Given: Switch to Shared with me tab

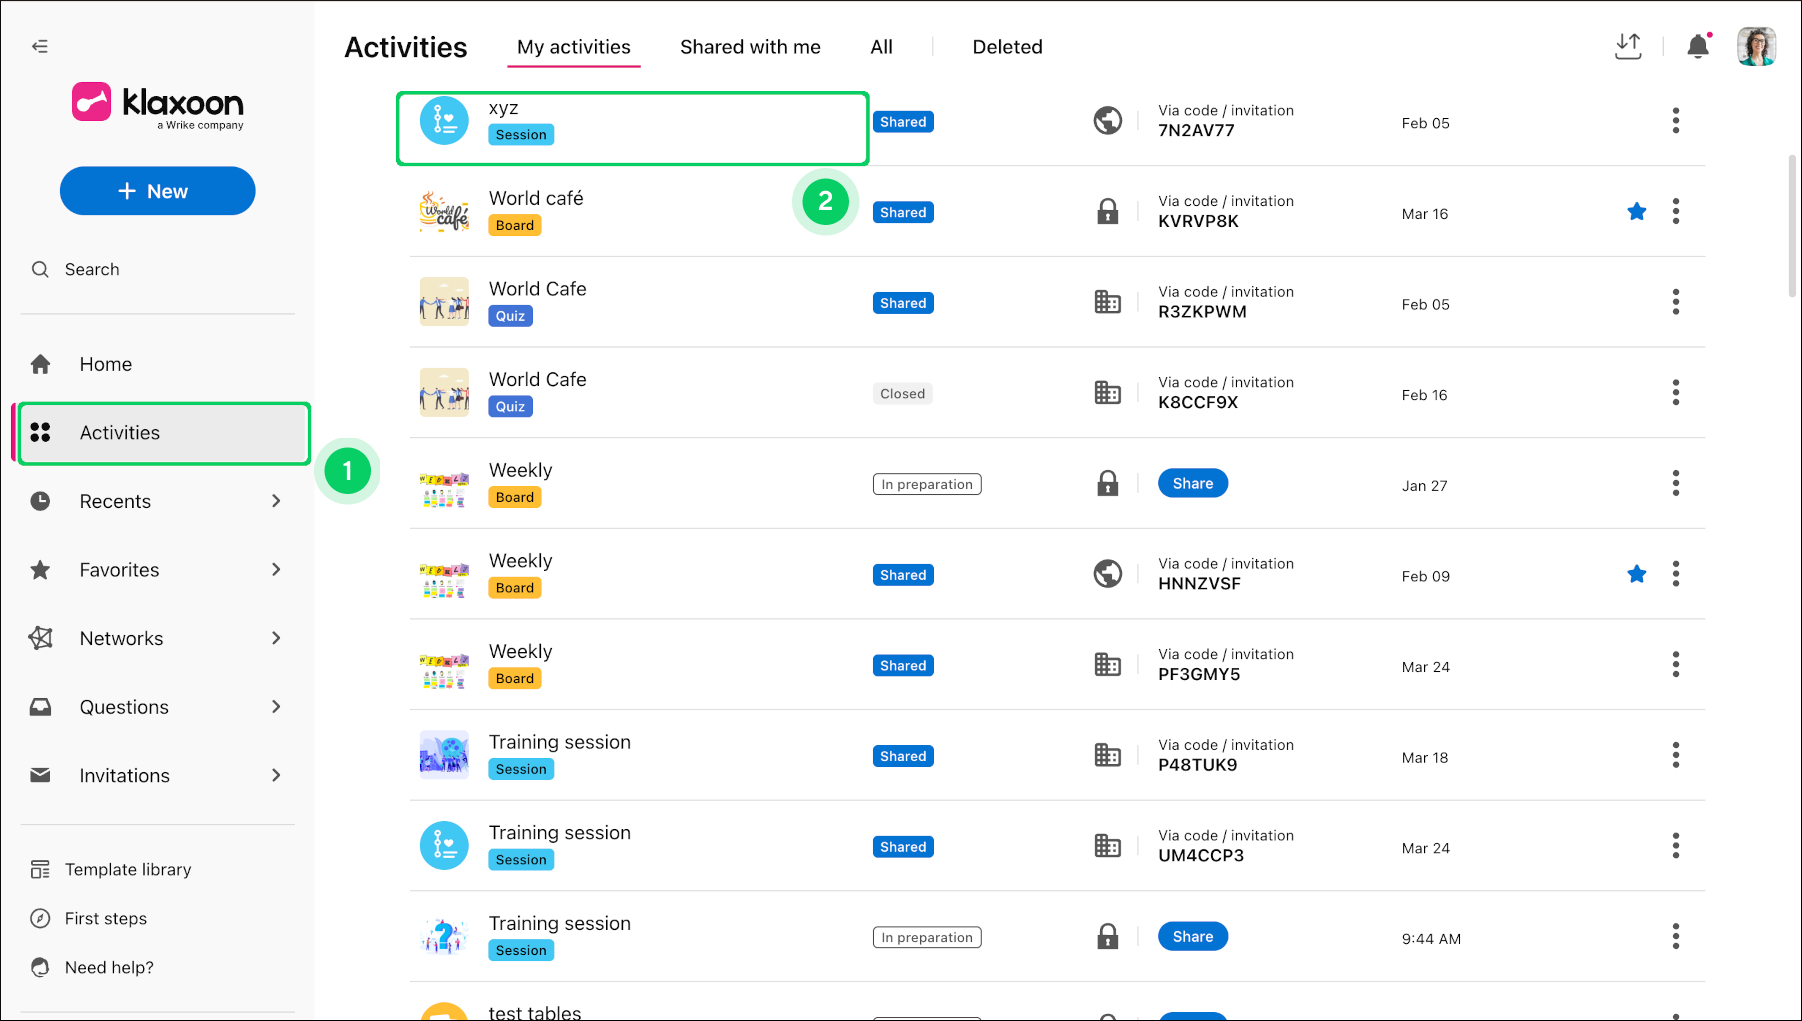Looking at the screenshot, I should (x=750, y=47).
